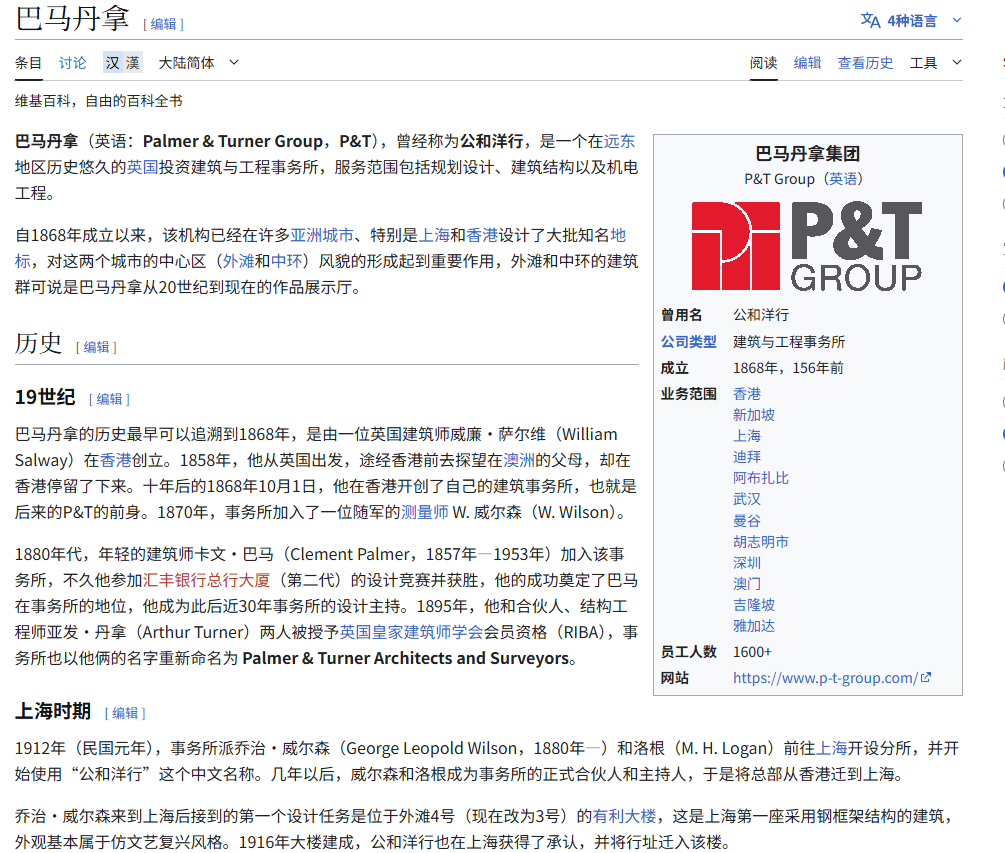Switch to the 讨论 discussion tab
Viewport: 1005px width, 853px height.
coord(72,62)
